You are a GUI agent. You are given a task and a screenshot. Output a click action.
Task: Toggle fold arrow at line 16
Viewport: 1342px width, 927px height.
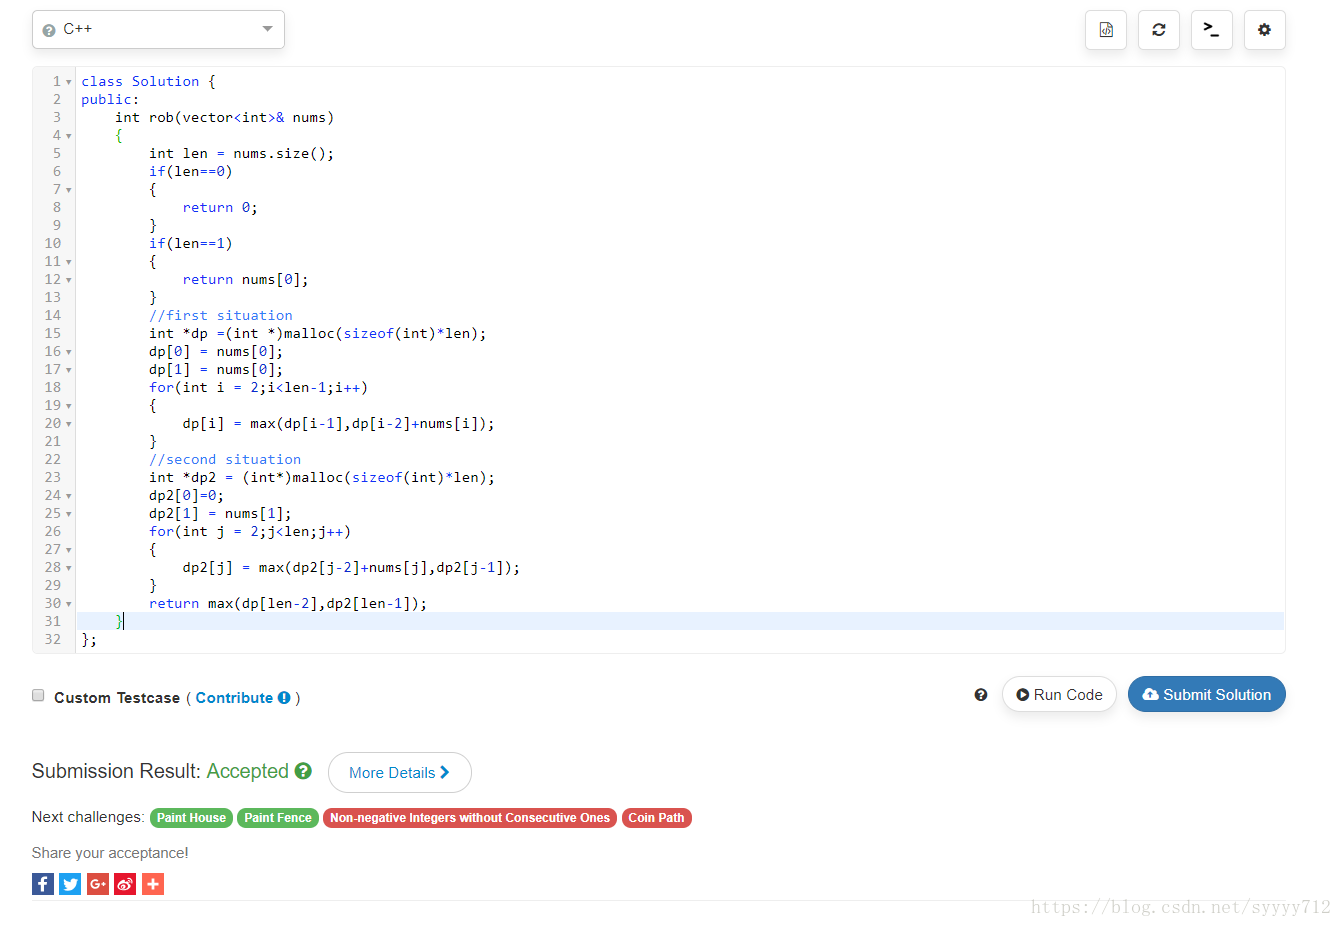69,352
